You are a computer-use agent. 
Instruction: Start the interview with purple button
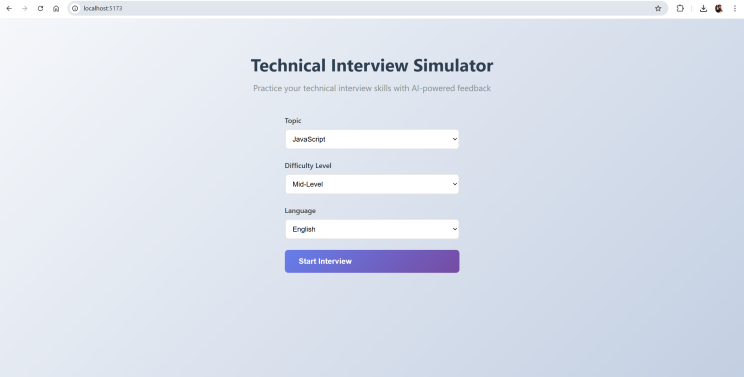[x=372, y=261]
